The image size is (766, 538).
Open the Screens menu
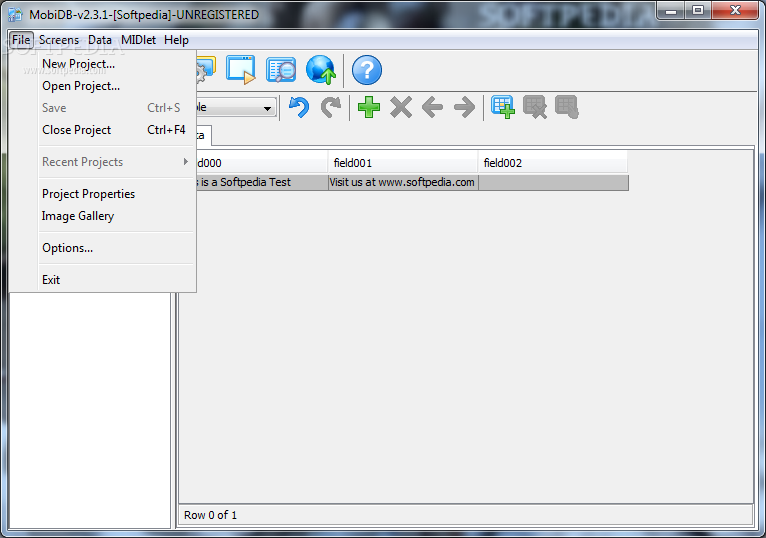(x=59, y=40)
